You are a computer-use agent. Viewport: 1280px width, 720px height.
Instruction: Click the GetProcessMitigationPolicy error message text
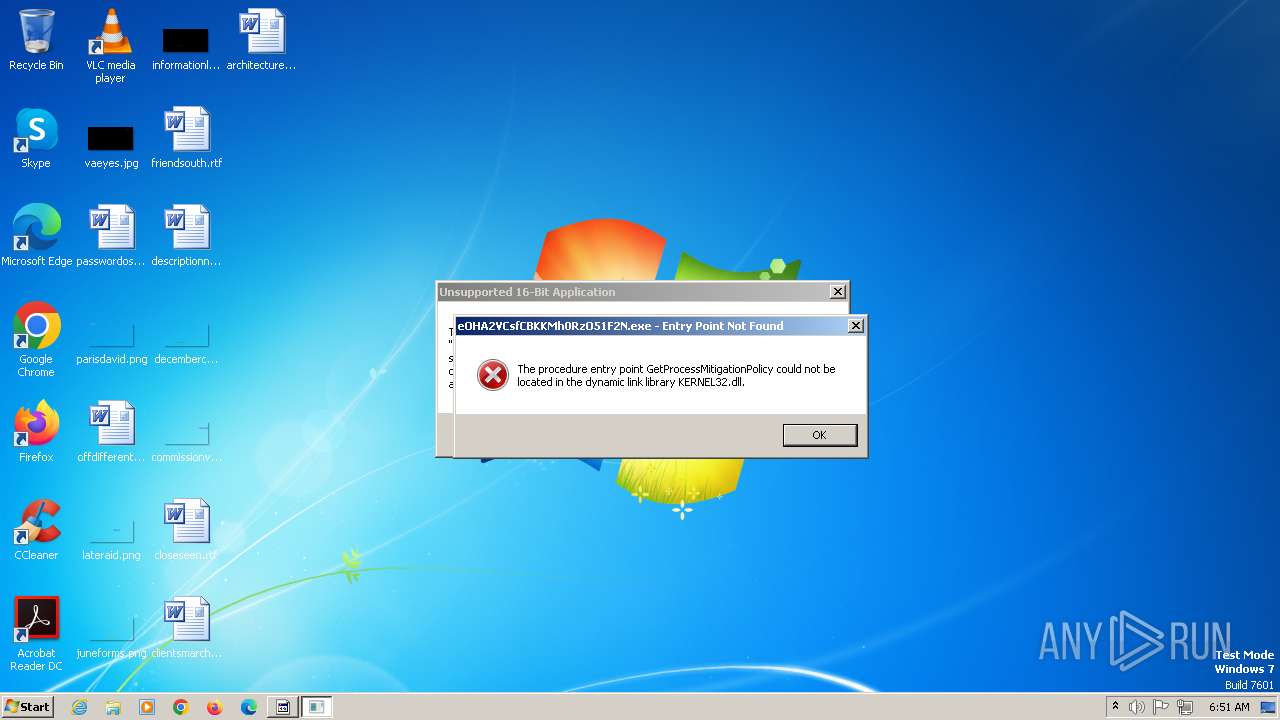(676, 375)
